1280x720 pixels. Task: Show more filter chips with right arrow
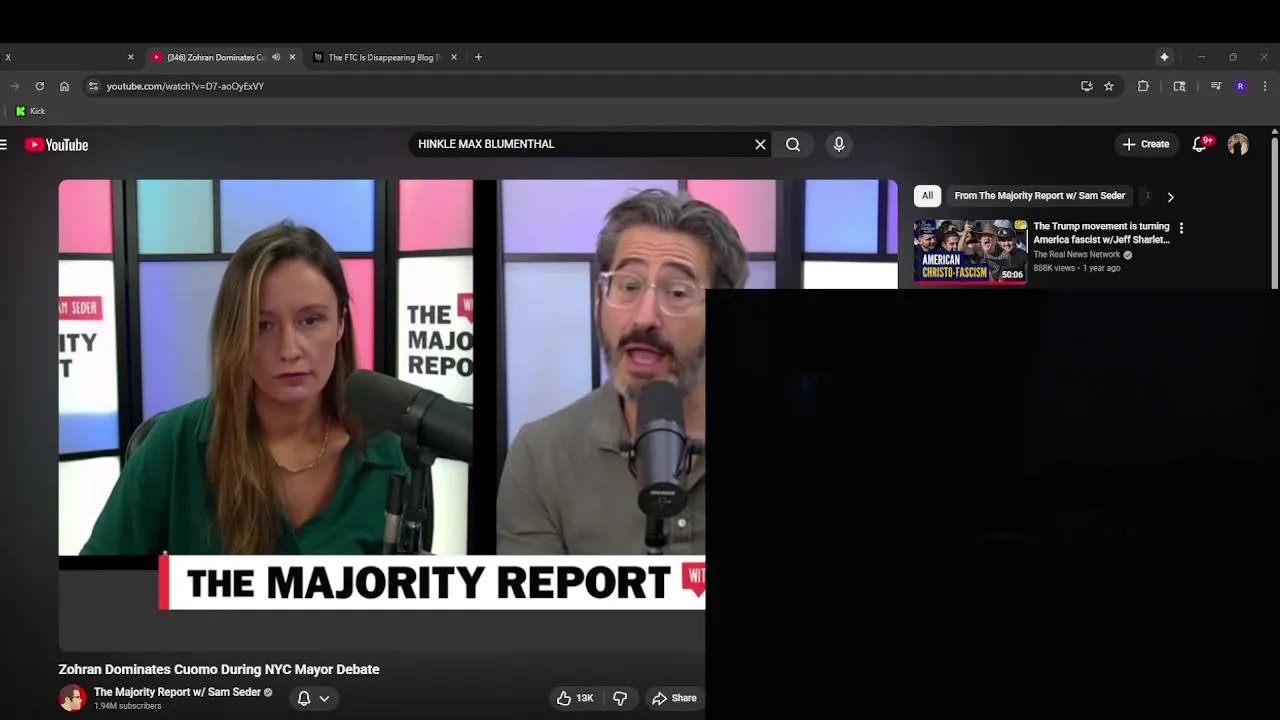pos(1170,197)
